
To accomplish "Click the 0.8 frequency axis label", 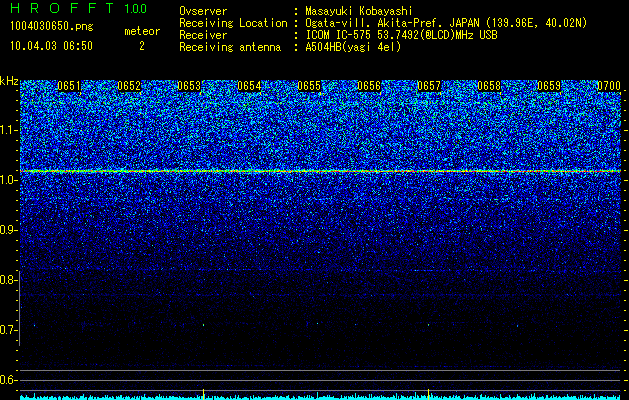I will pyautogui.click(x=7, y=280).
